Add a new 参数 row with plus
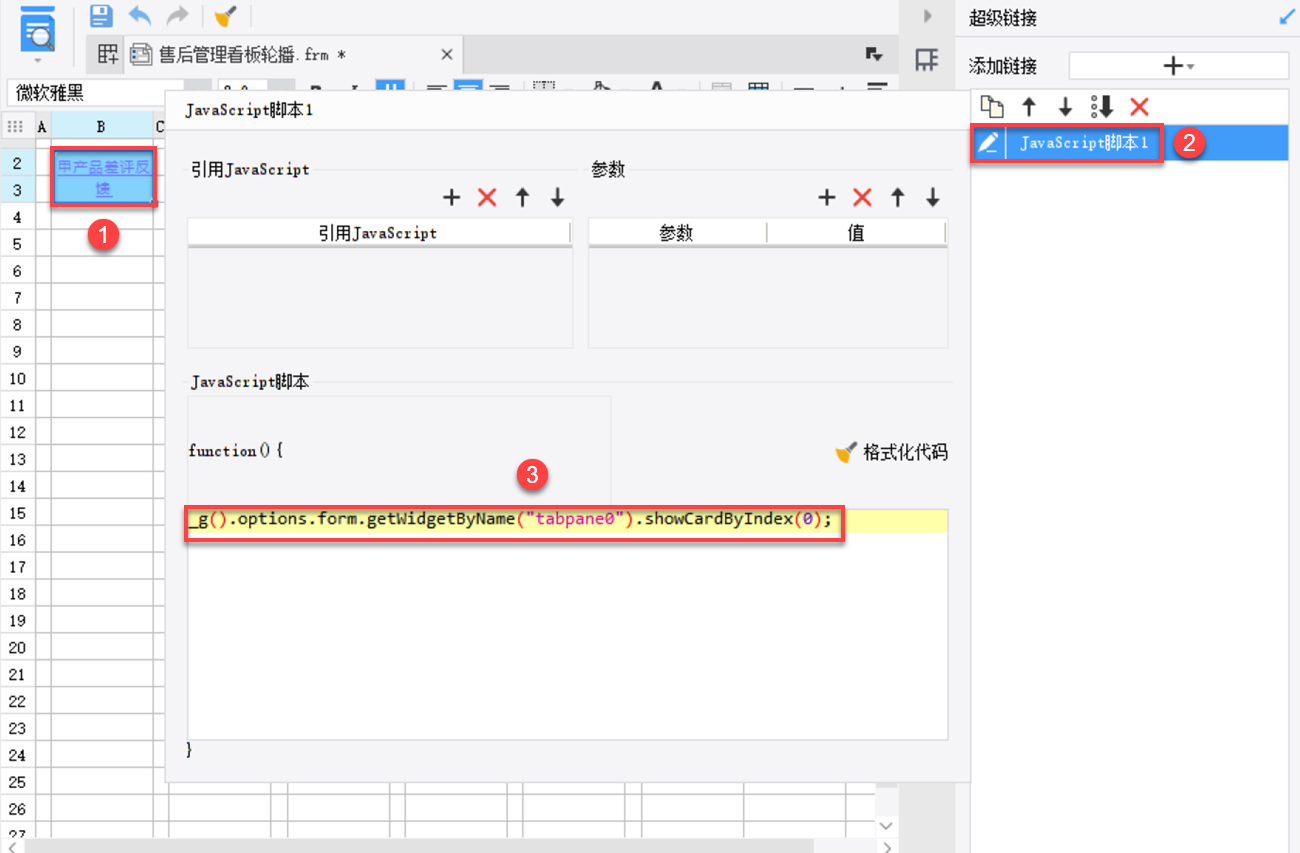 [826, 198]
